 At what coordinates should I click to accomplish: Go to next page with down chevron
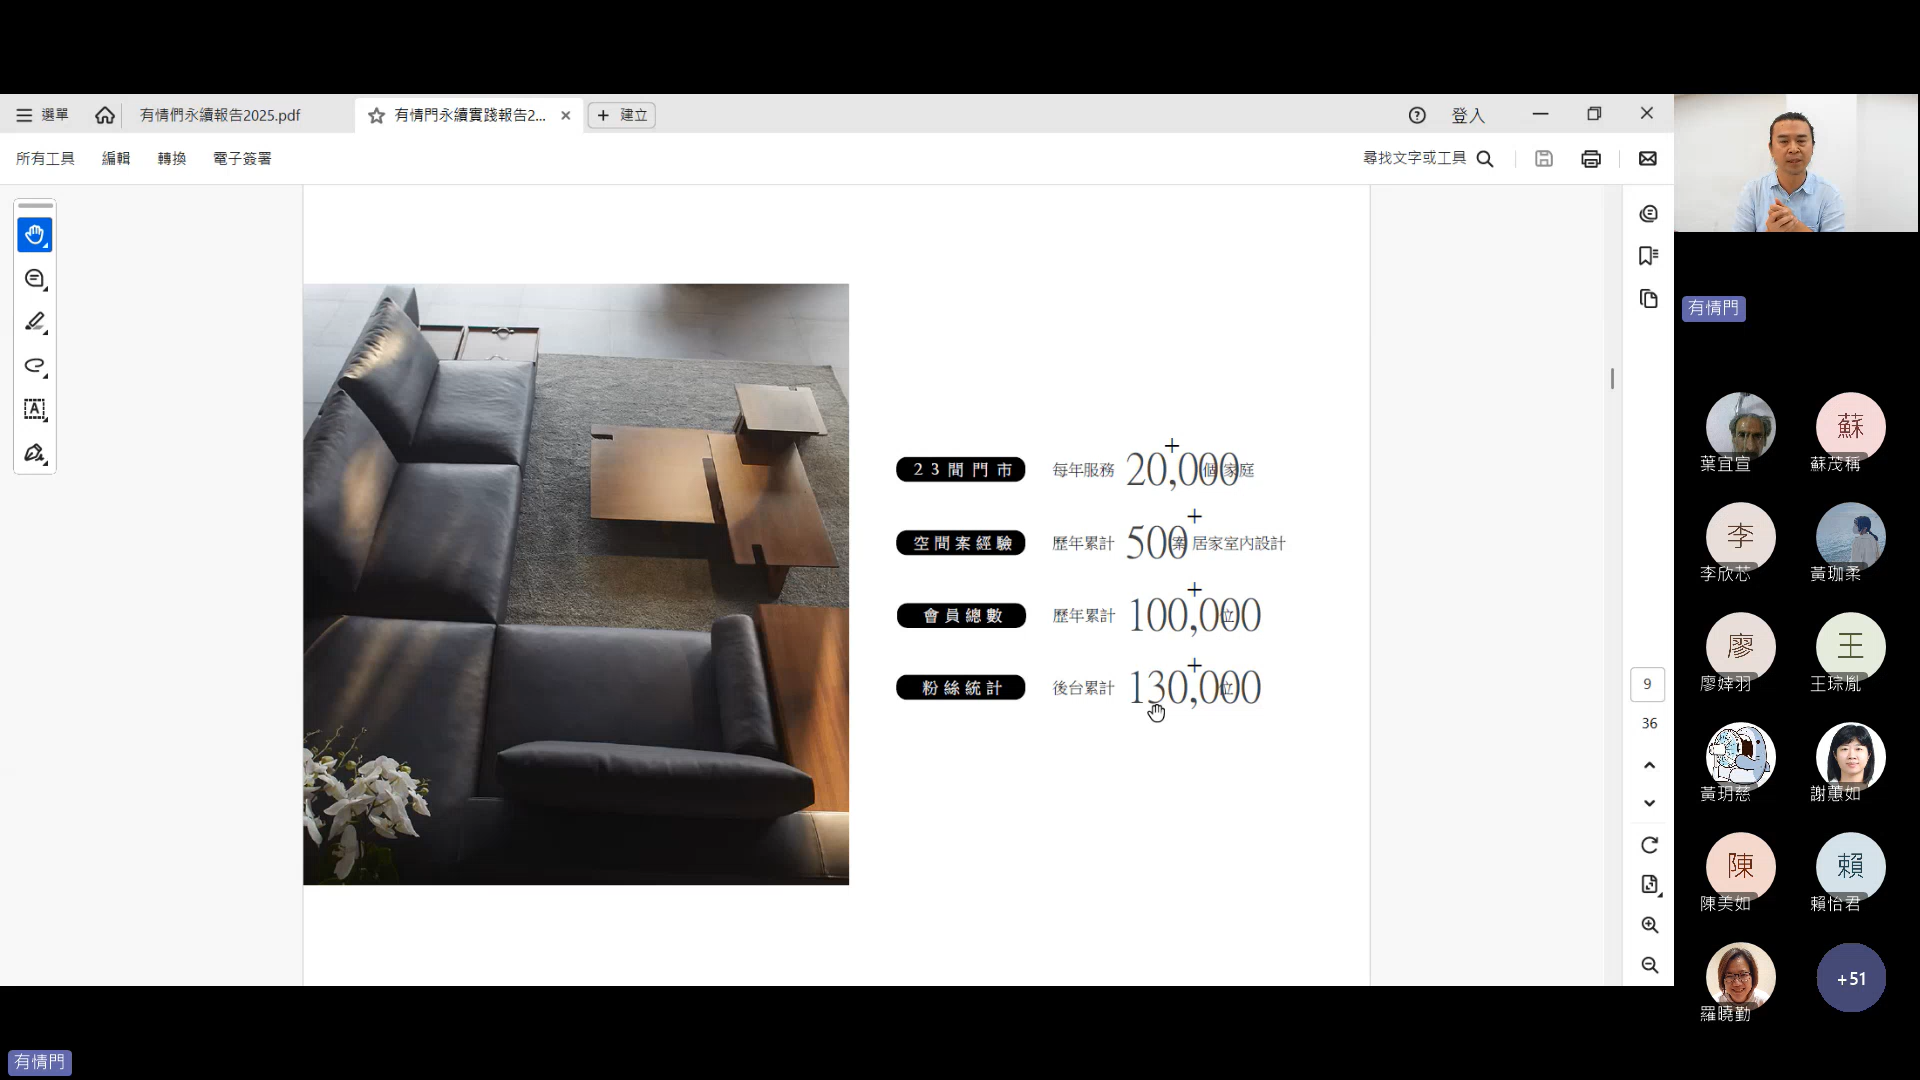click(x=1649, y=803)
